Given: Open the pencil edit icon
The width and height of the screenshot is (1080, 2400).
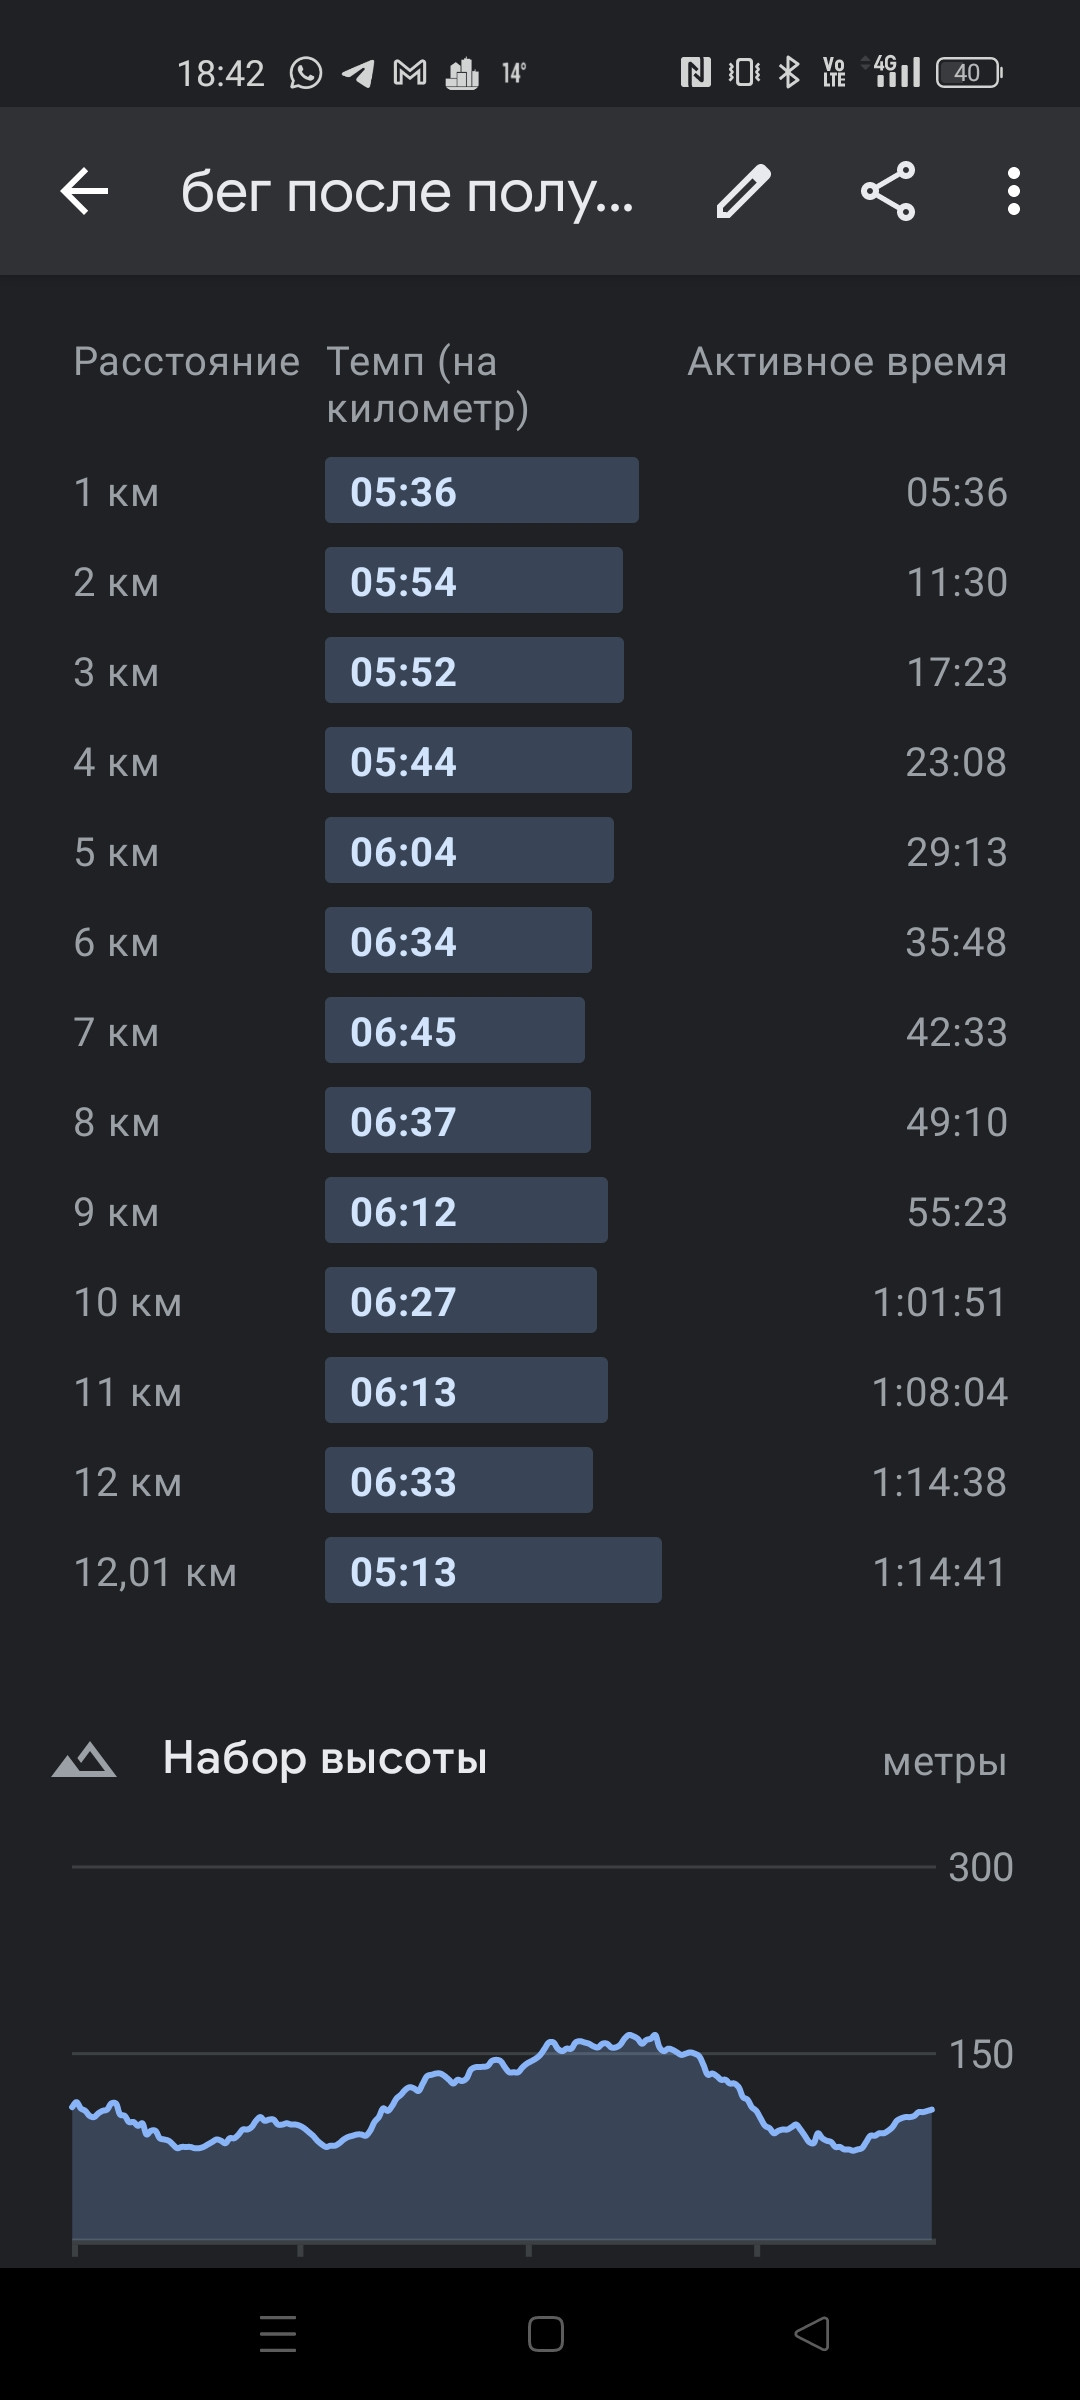Looking at the screenshot, I should 744,191.
